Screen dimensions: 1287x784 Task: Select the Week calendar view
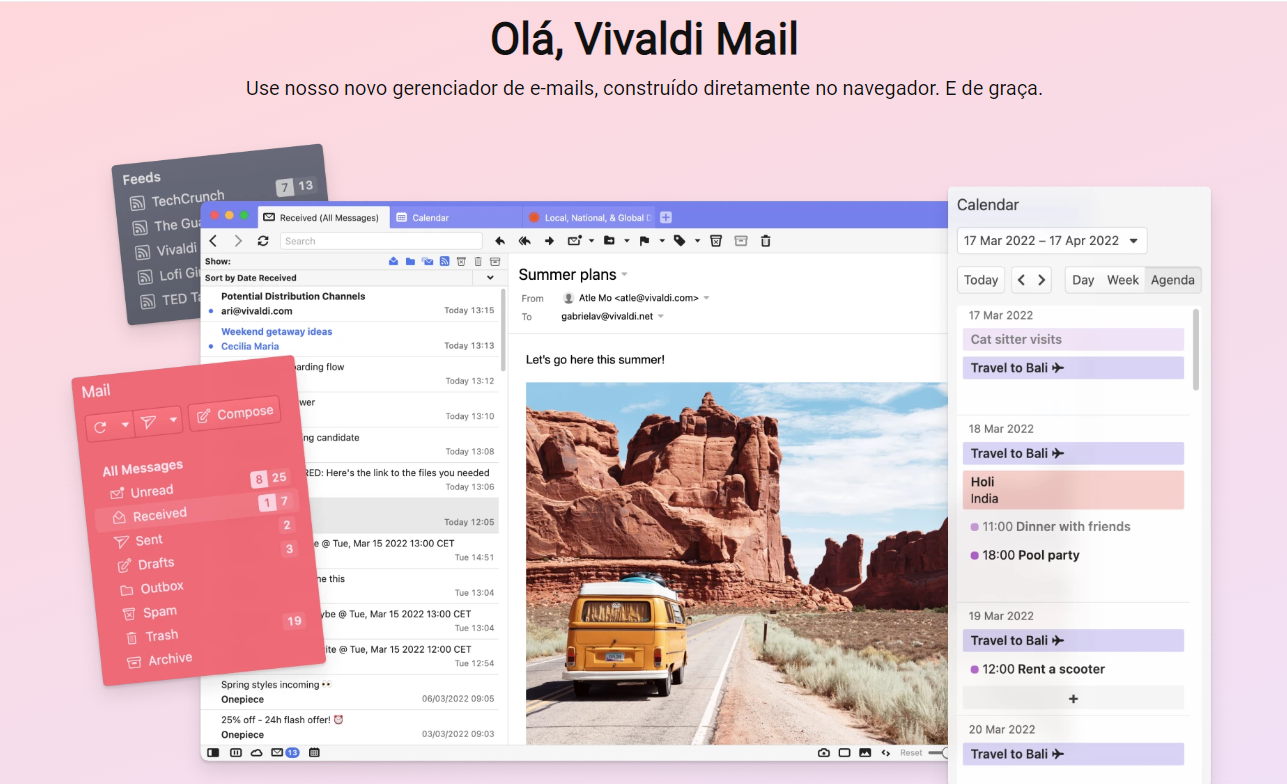coord(1123,280)
